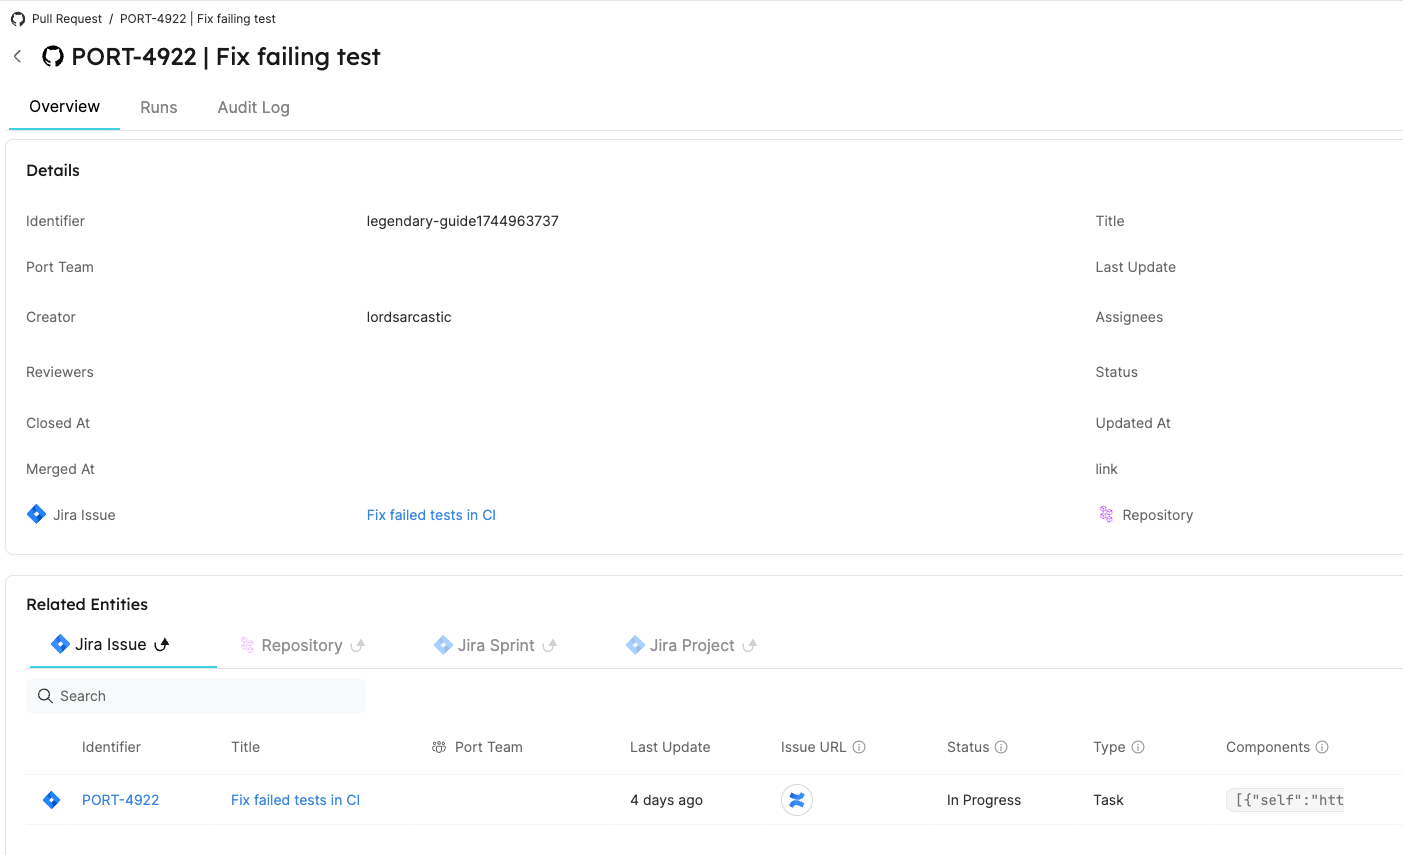Click the Jira diamond icon beside PORT-4922 row
1403x855 pixels.
tap(52, 800)
